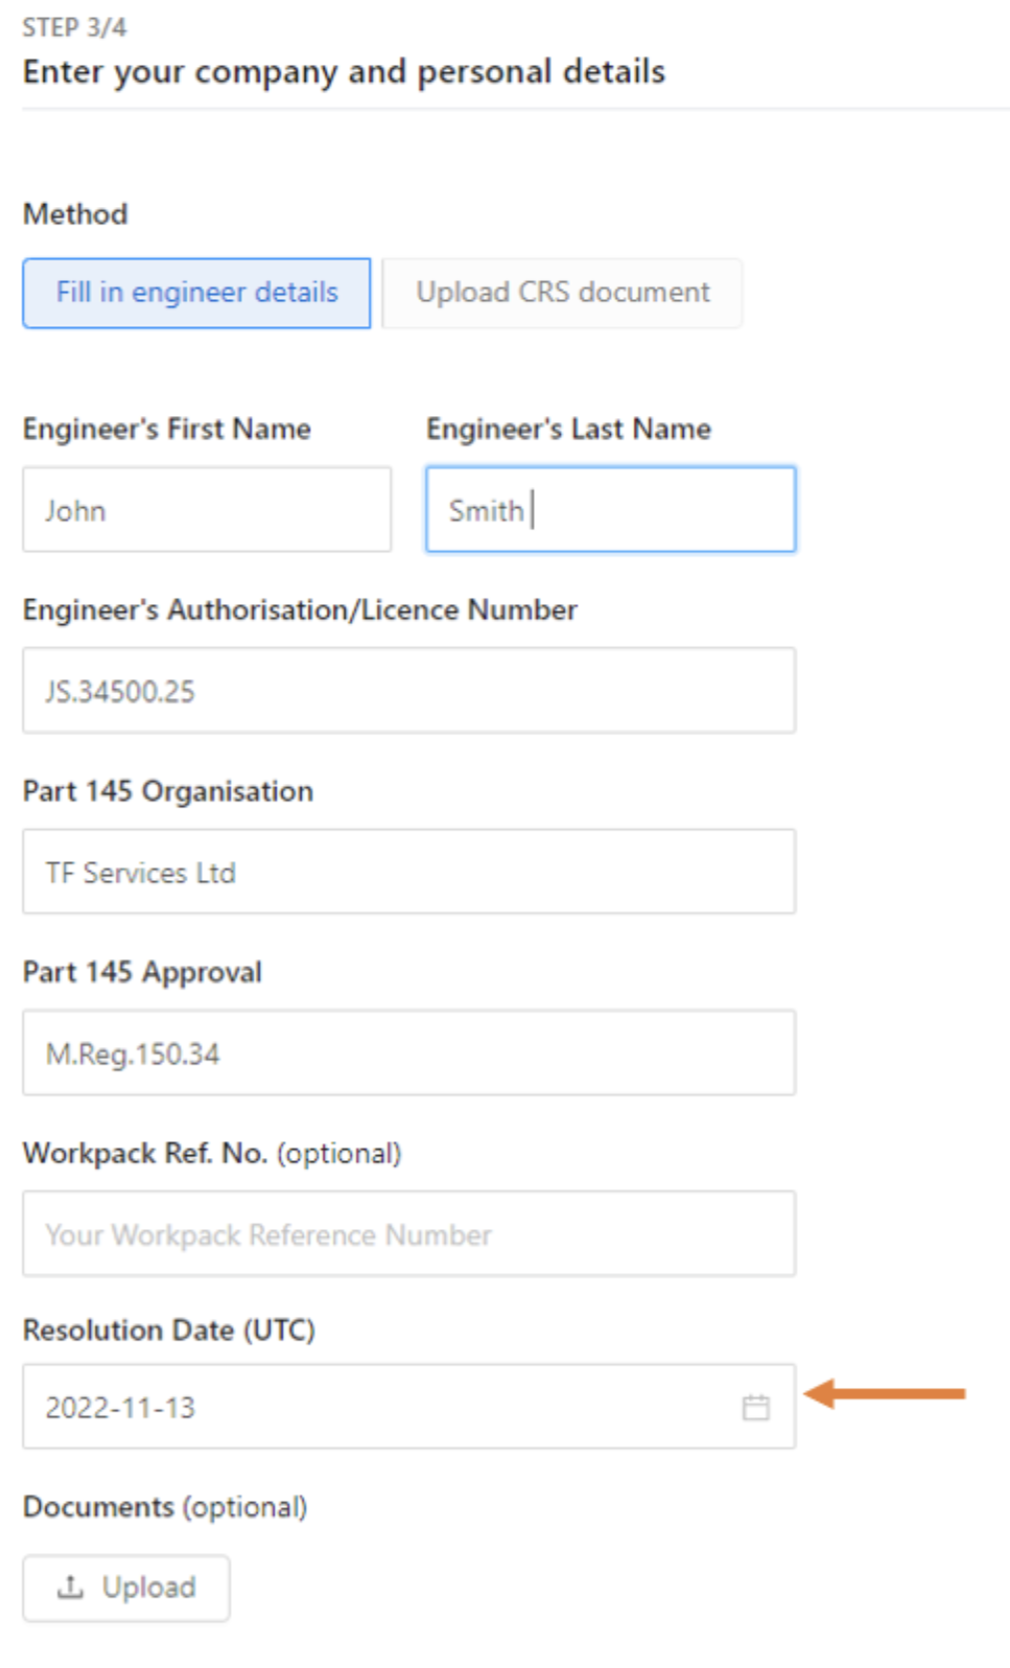Focus the Engineer's First Name field
The width and height of the screenshot is (1010, 1668).
(x=207, y=510)
